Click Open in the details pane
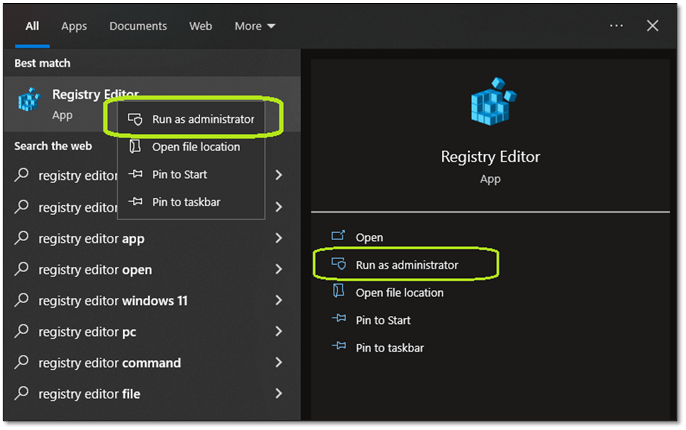 [x=369, y=238]
